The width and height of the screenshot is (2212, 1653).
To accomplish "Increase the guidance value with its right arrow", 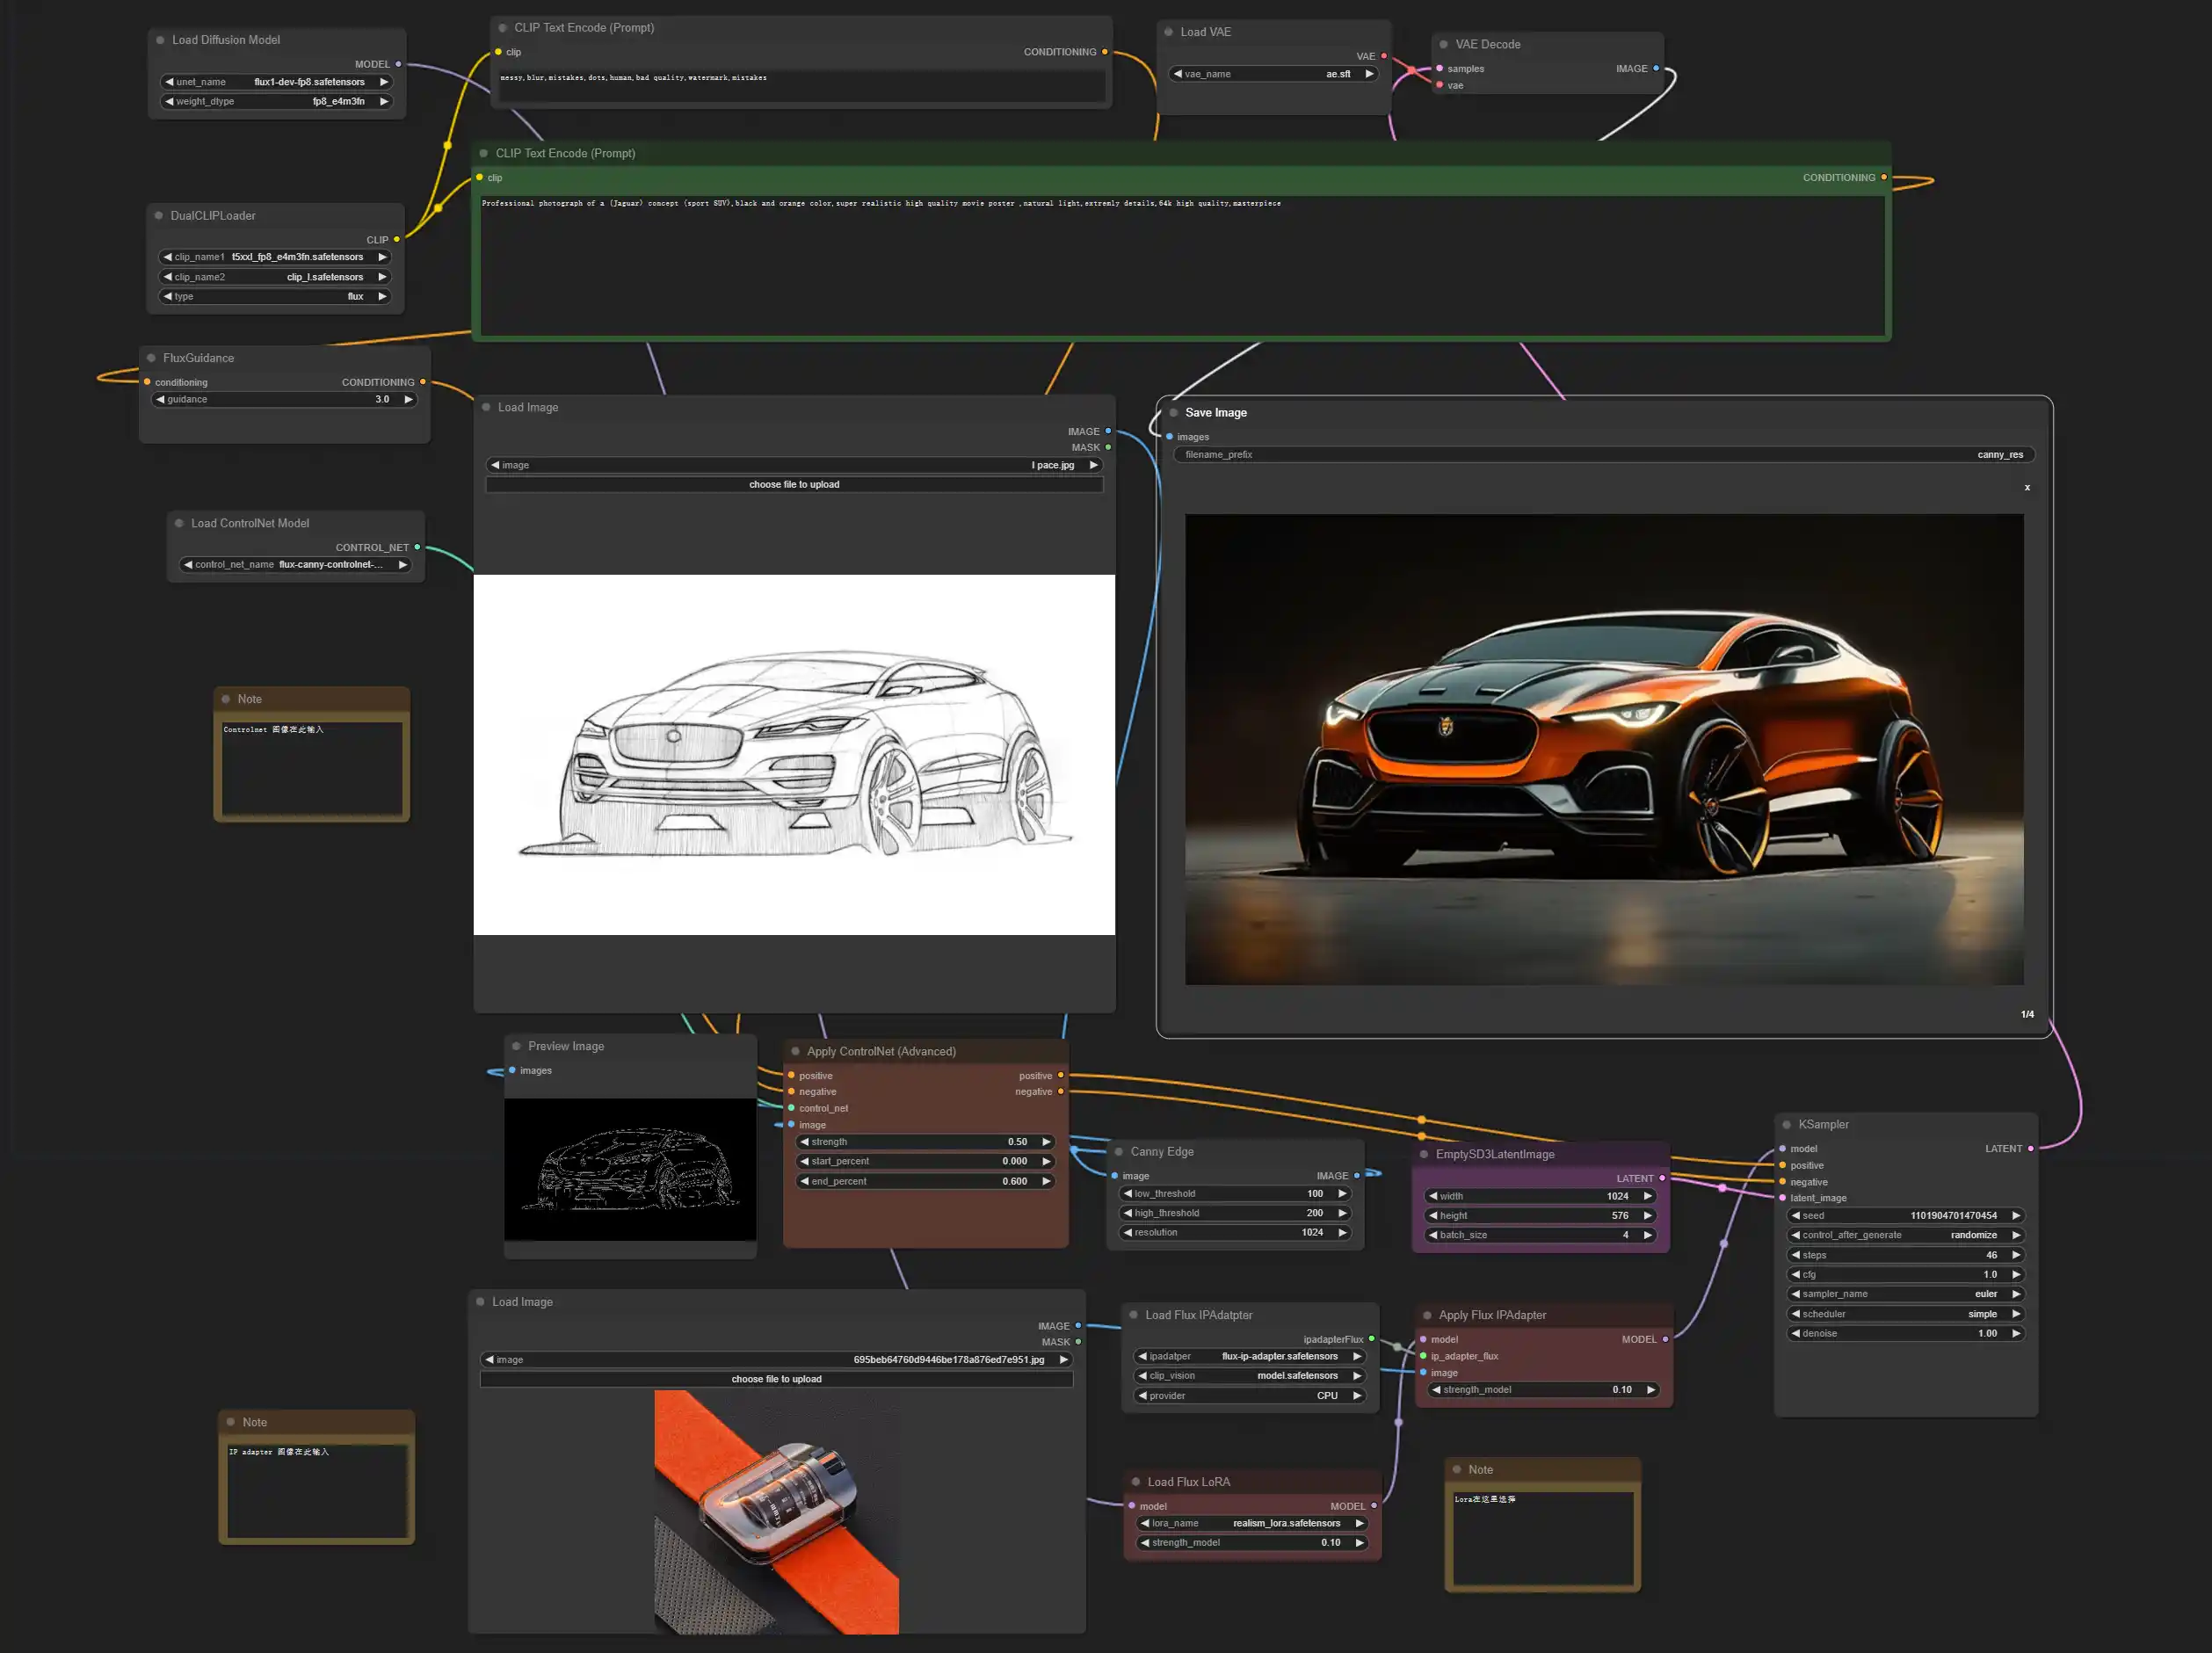I will pos(408,399).
